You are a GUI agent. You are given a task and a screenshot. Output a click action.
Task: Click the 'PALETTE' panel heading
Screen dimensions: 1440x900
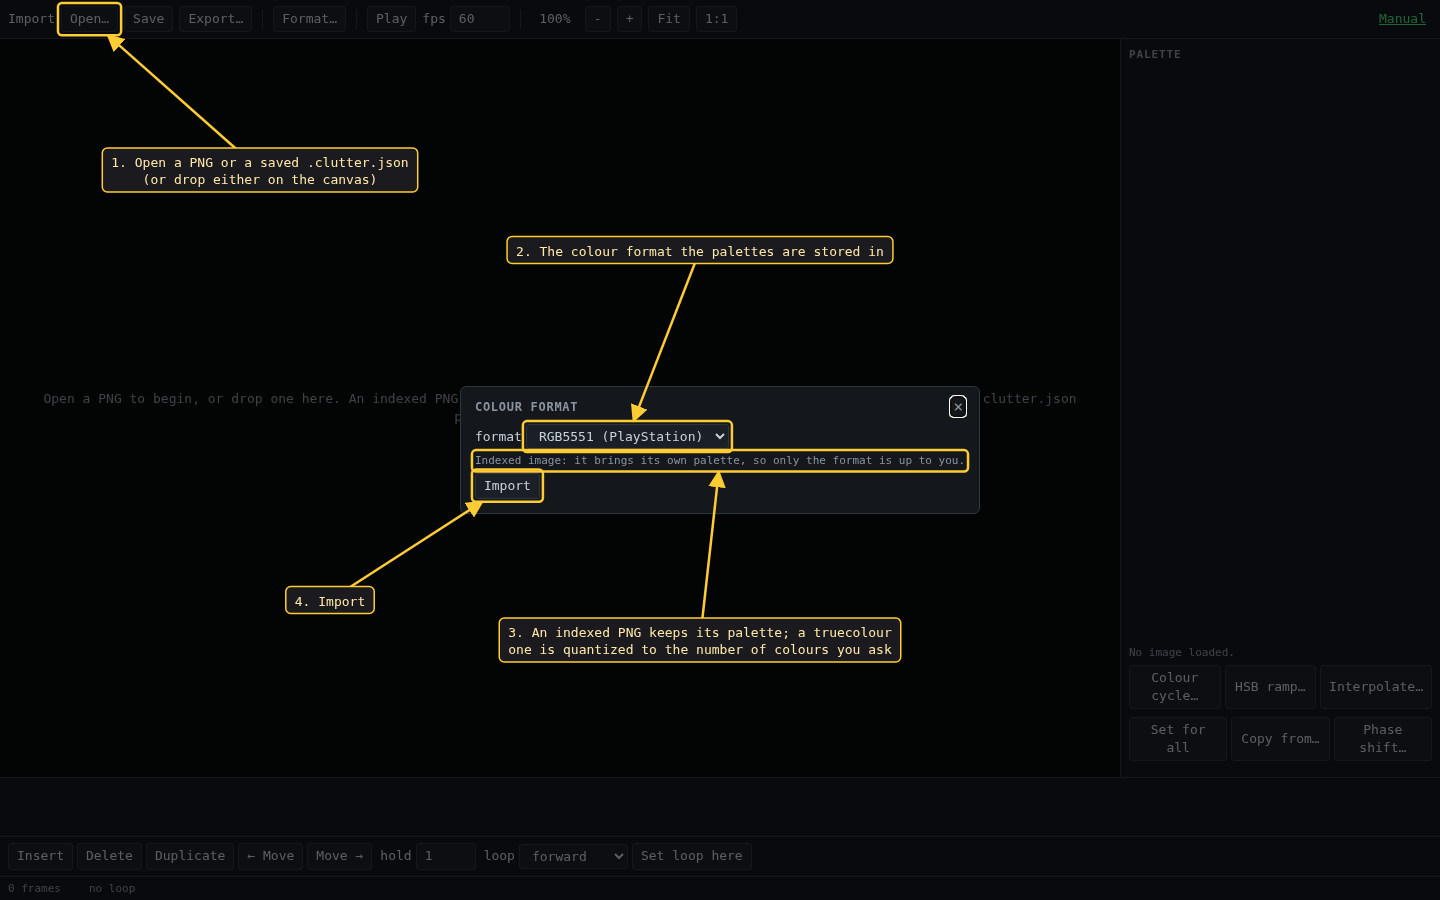(x=1155, y=54)
